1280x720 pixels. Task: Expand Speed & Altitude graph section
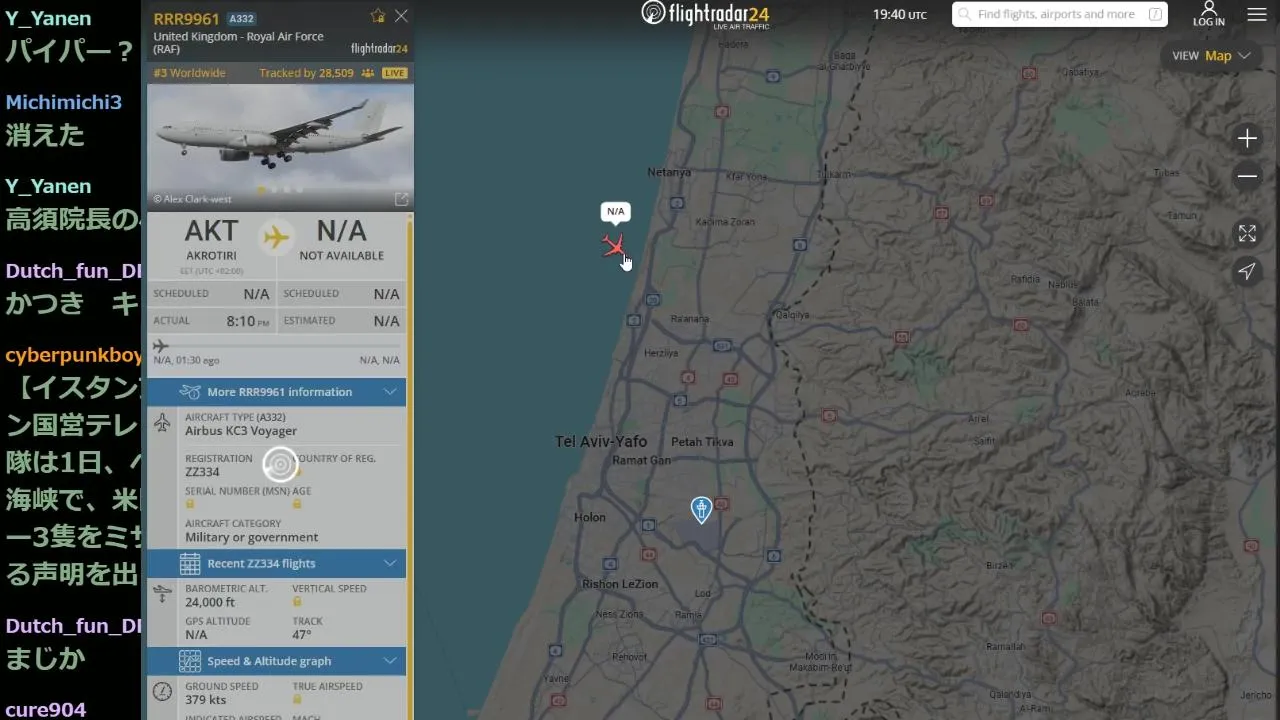[277, 661]
